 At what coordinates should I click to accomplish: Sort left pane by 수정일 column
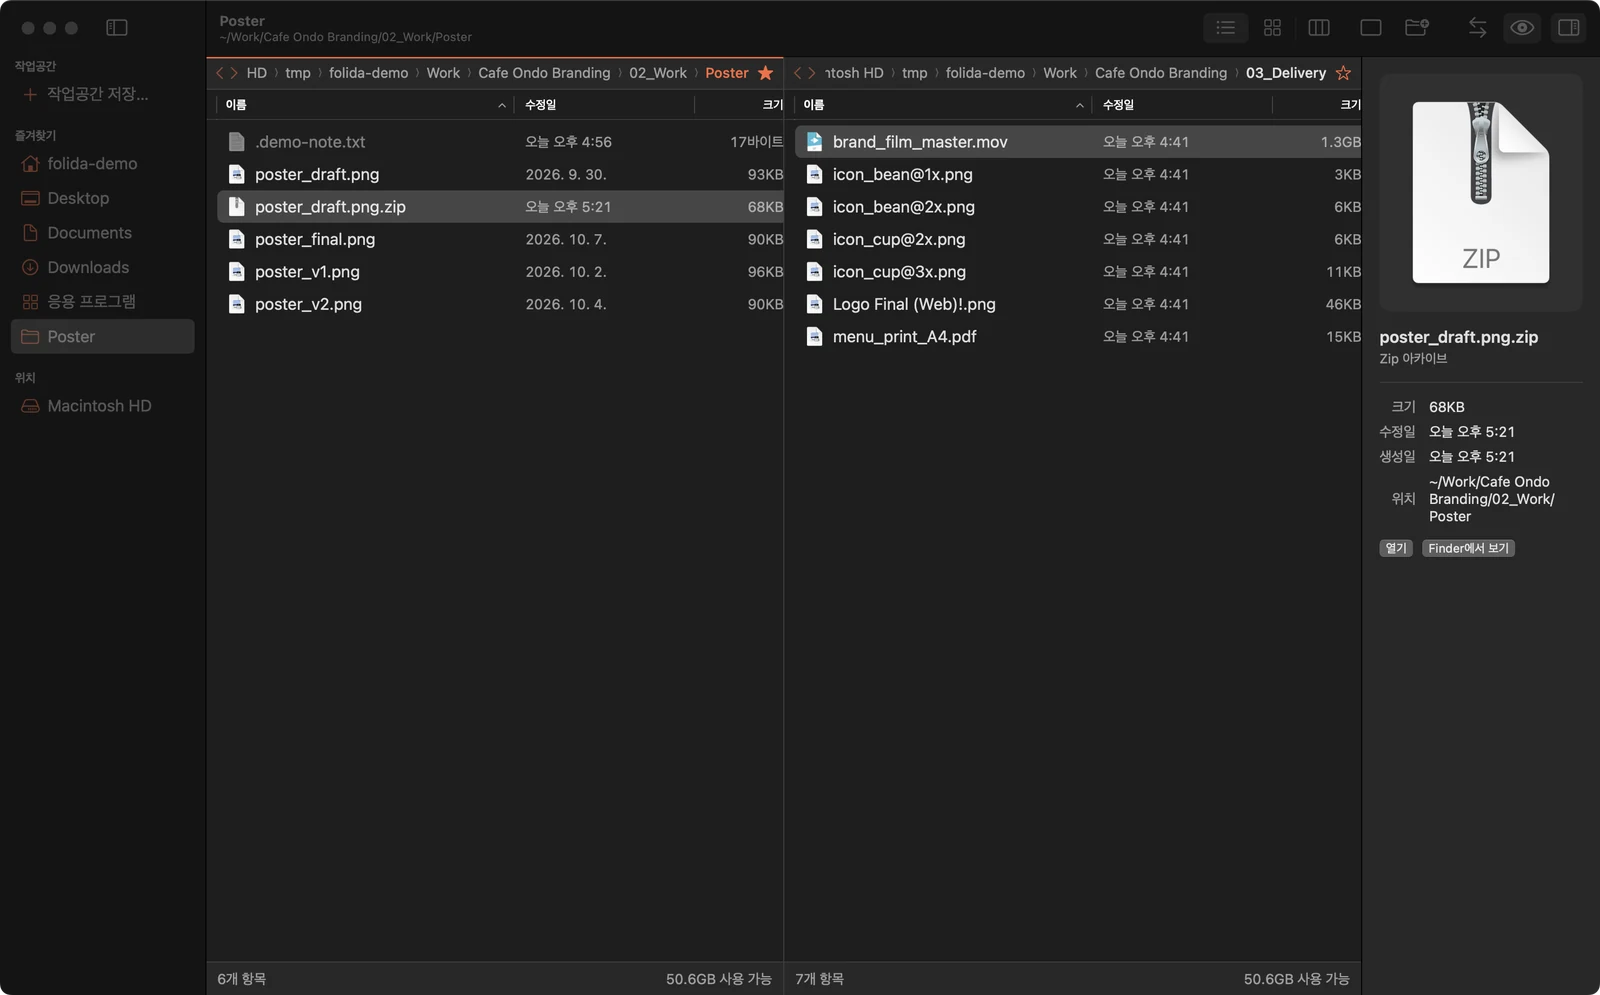(x=603, y=105)
